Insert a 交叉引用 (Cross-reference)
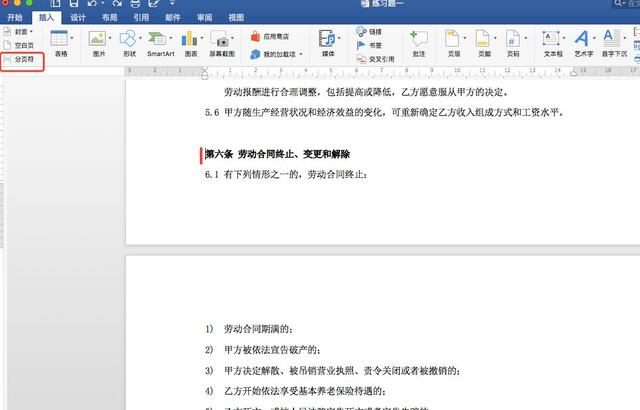This screenshot has width=640, height=410. [375, 59]
